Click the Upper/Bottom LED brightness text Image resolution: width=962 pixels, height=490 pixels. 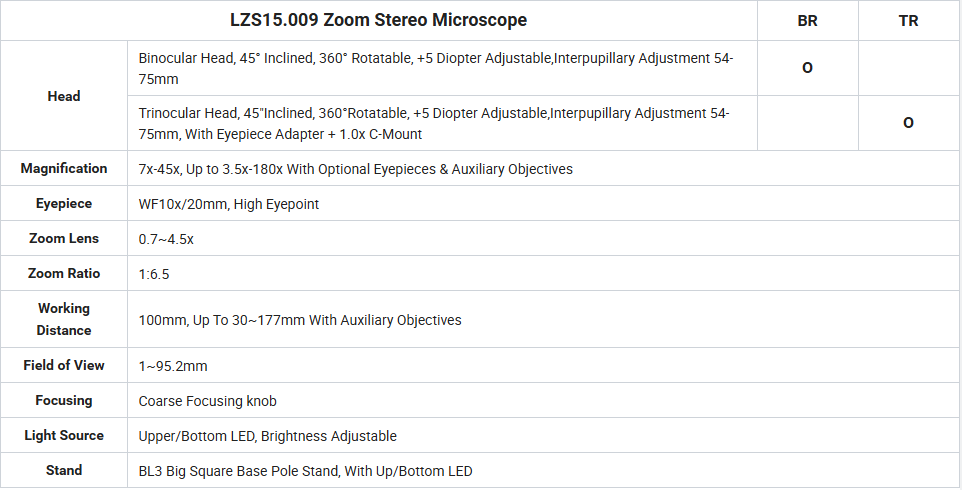(x=267, y=436)
